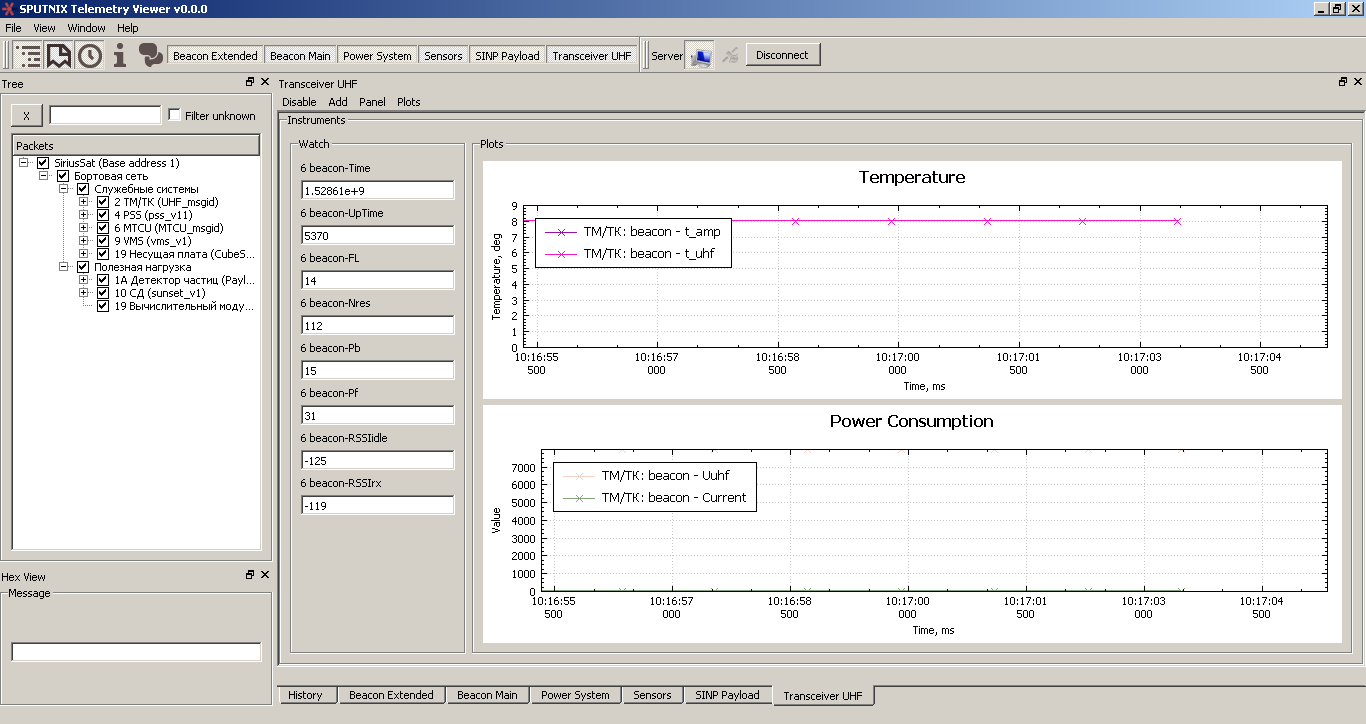The height and width of the screenshot is (724, 1366).
Task: Expand the 2 TM/TK (UHF_msgid) tree node
Action: pyautogui.click(x=84, y=202)
